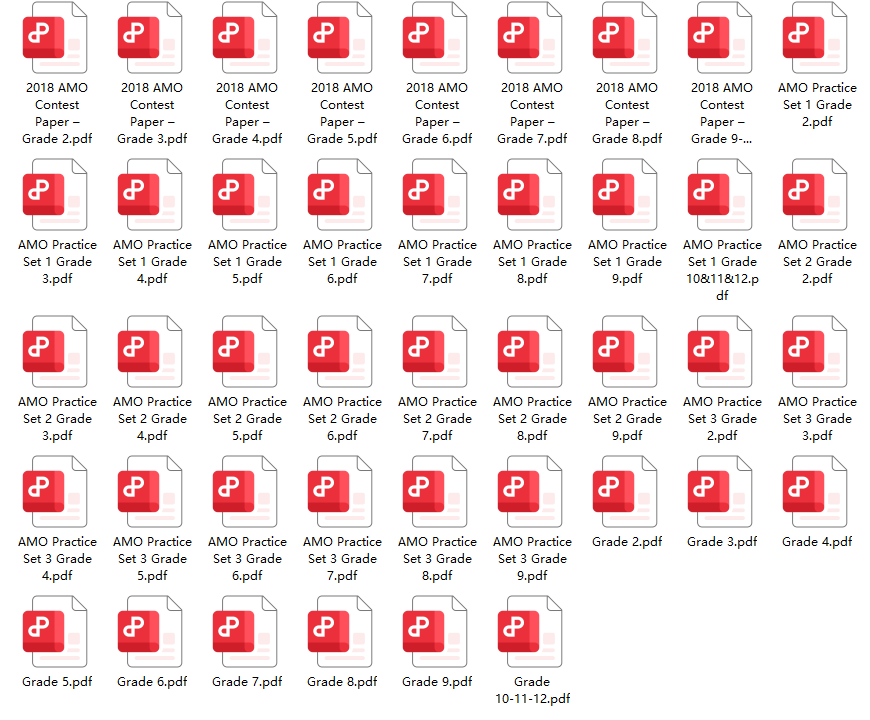Click the 2018 AMO Contest Grade 9- filename label

(x=722, y=113)
